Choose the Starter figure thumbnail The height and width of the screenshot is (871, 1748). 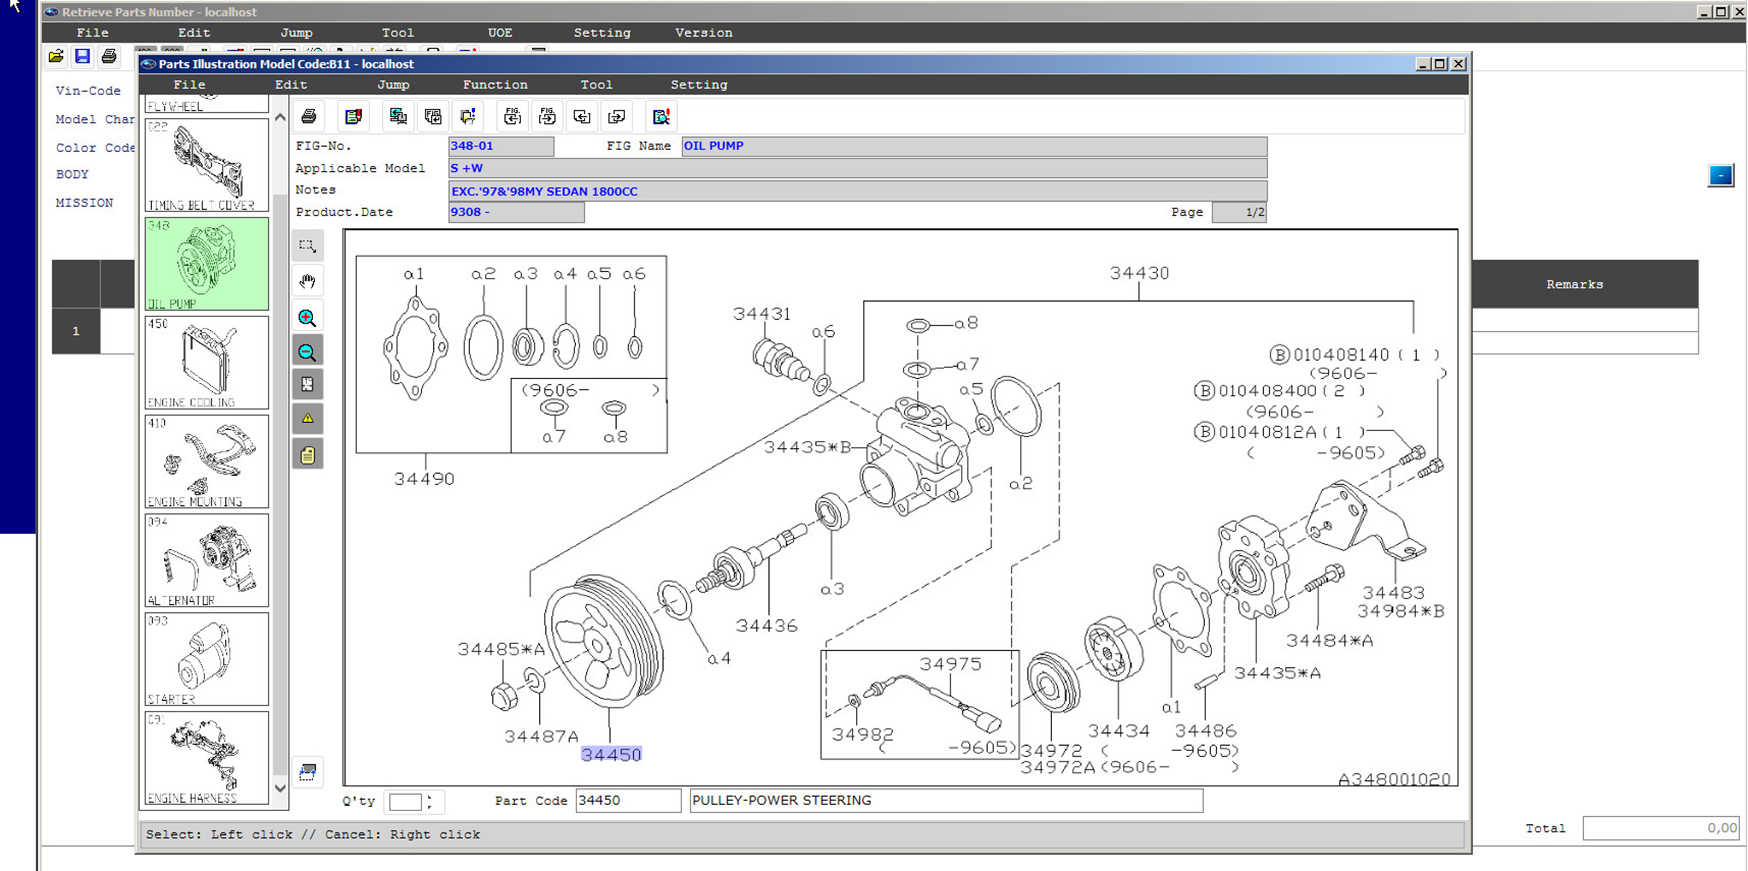(206, 659)
